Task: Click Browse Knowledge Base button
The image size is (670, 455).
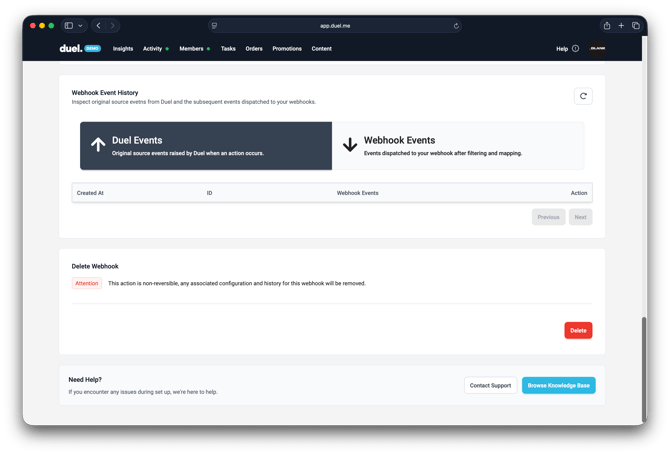Action: pos(558,385)
